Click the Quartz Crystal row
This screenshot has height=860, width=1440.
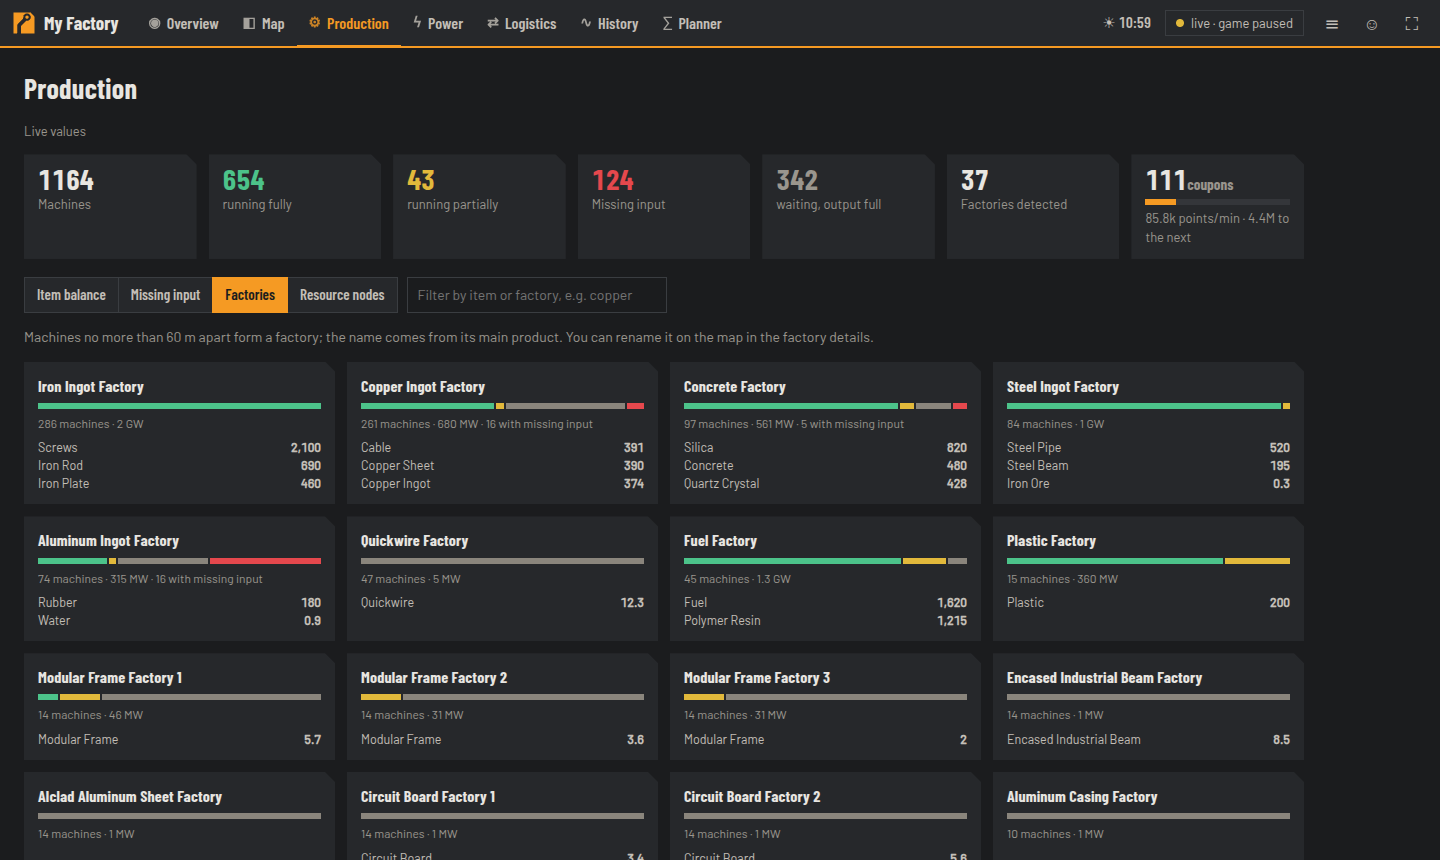pyautogui.click(x=825, y=484)
